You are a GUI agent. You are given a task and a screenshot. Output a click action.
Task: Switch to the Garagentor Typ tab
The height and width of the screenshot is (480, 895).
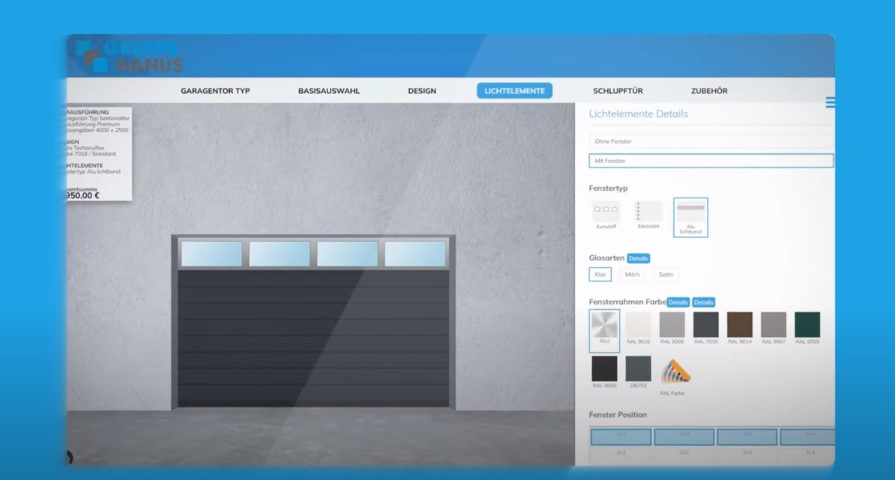tap(215, 91)
